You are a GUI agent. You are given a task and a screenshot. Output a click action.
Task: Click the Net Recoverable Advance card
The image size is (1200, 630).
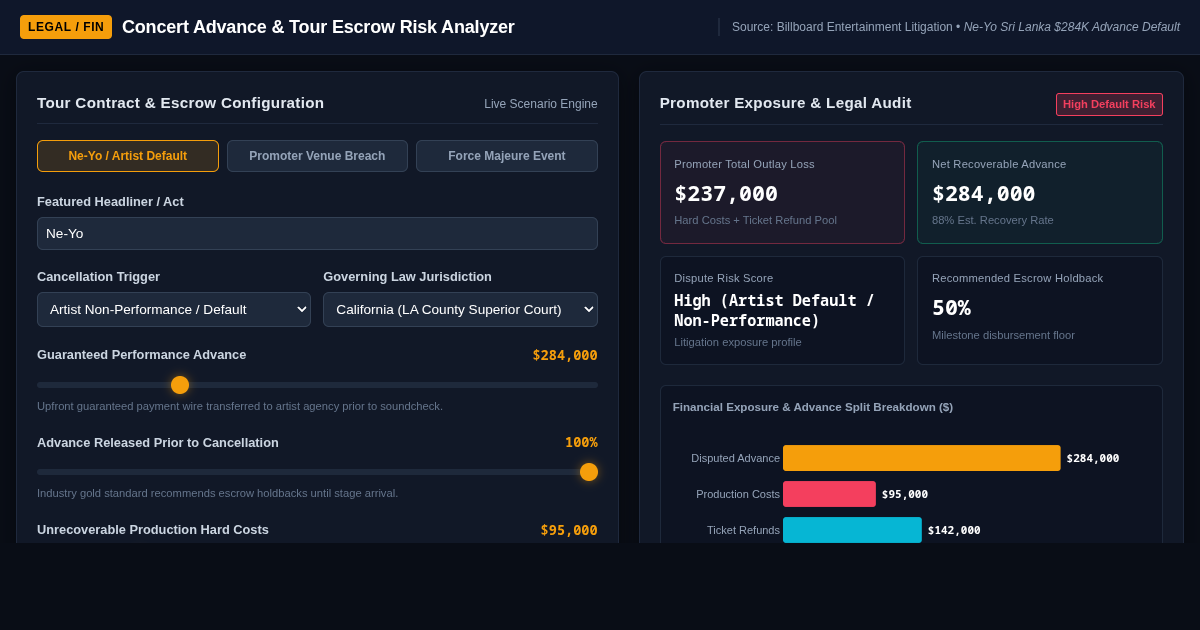tap(1040, 192)
